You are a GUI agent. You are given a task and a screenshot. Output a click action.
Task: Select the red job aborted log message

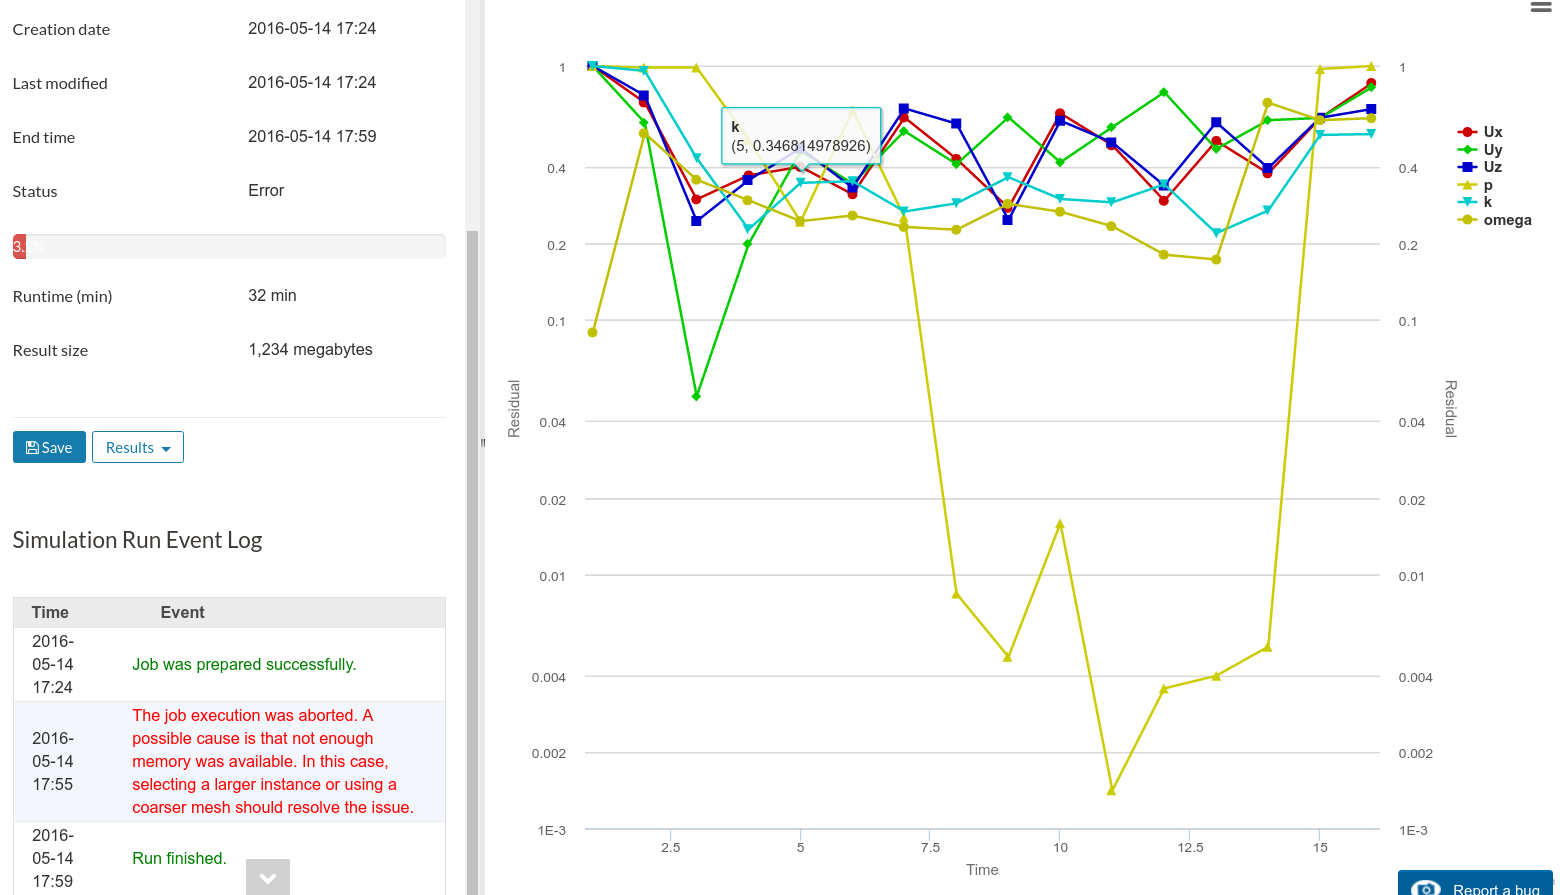pos(272,761)
